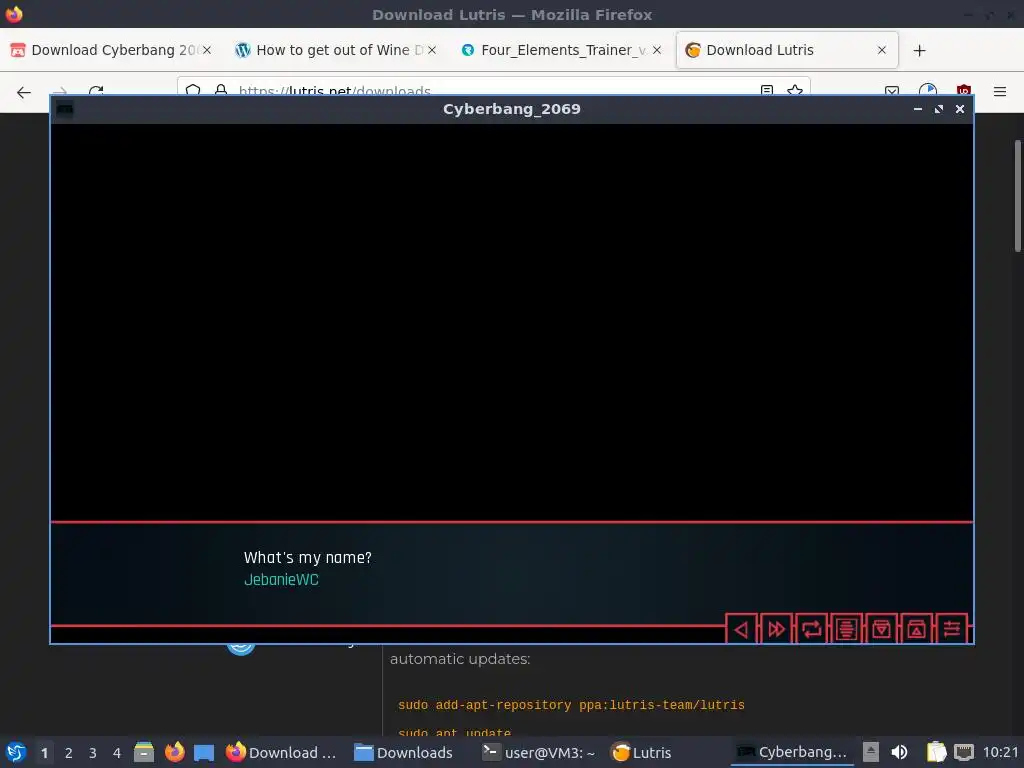
Task: Click the sudo add-apt-repository command text
Action: (x=571, y=705)
